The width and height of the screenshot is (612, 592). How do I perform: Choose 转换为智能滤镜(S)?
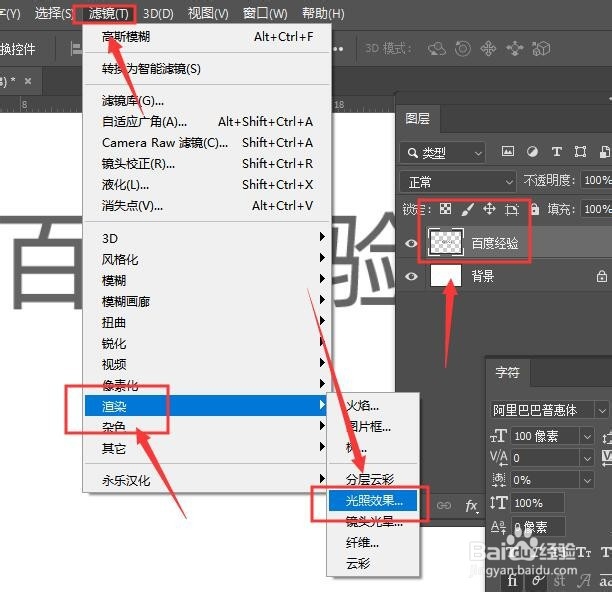click(207, 69)
